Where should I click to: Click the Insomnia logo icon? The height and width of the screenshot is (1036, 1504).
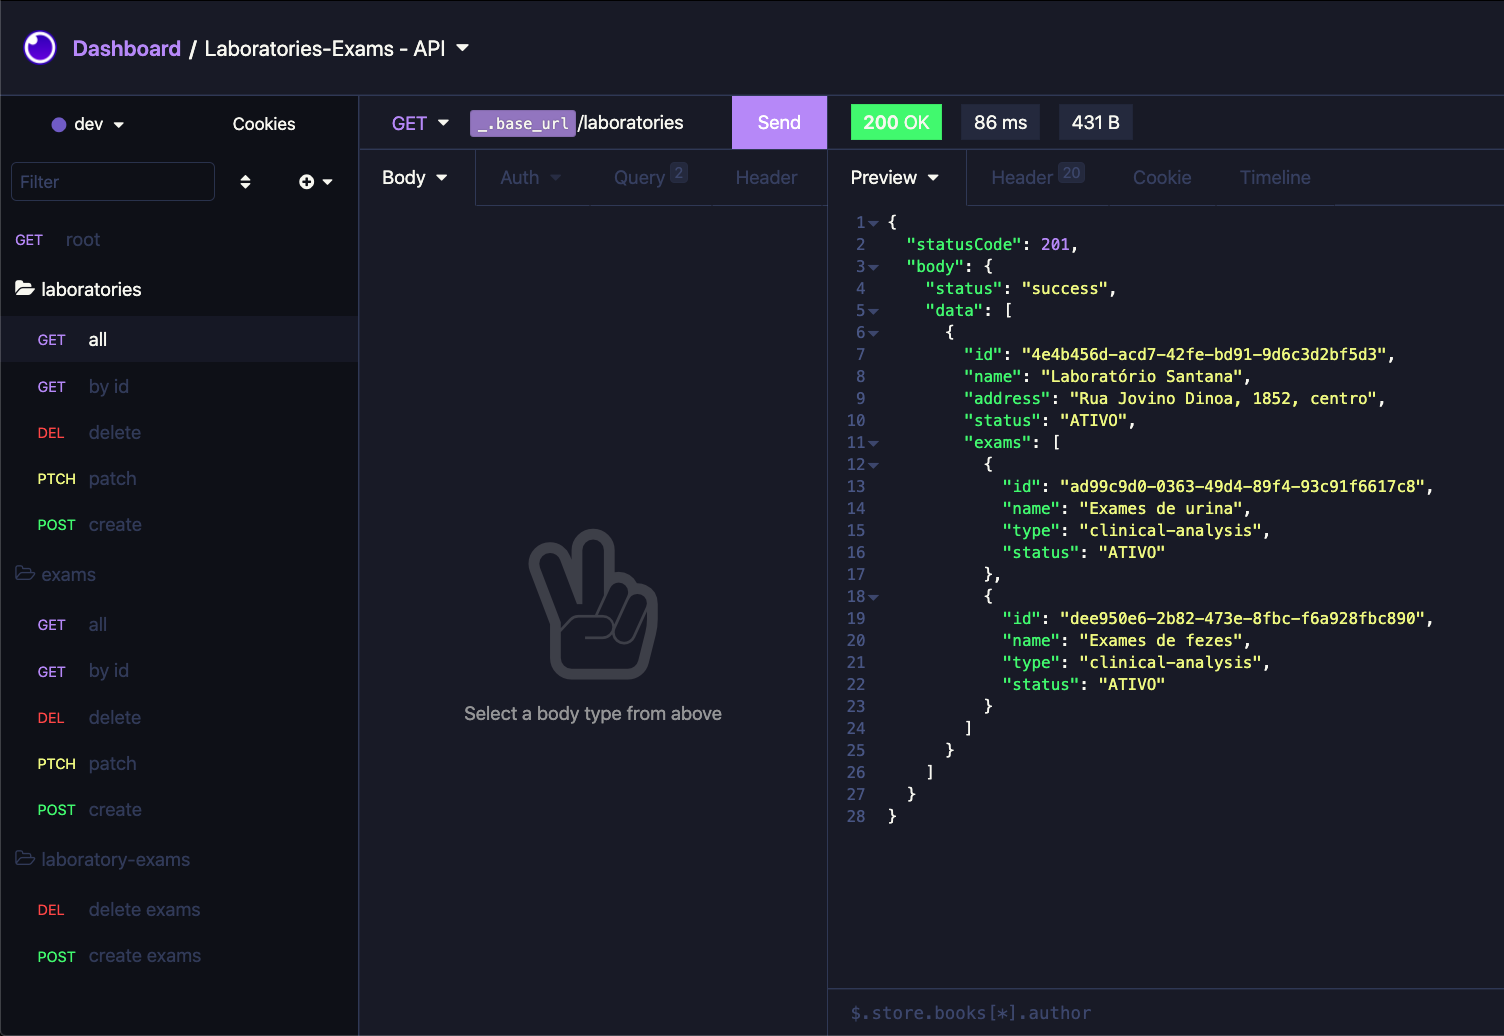click(x=40, y=47)
